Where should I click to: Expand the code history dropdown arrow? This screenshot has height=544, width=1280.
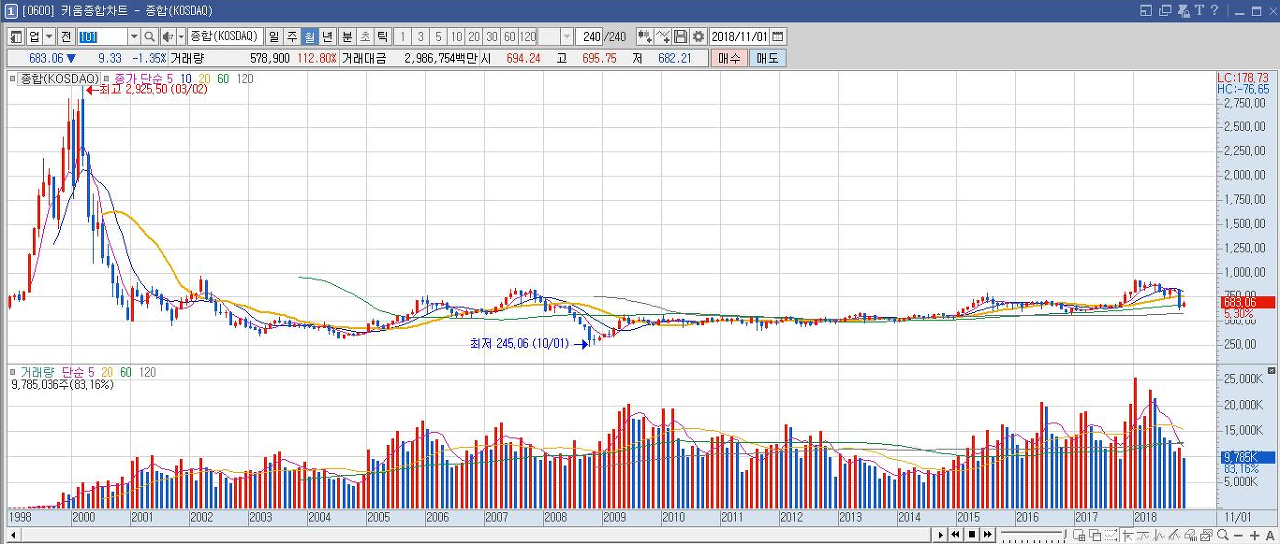(134, 37)
